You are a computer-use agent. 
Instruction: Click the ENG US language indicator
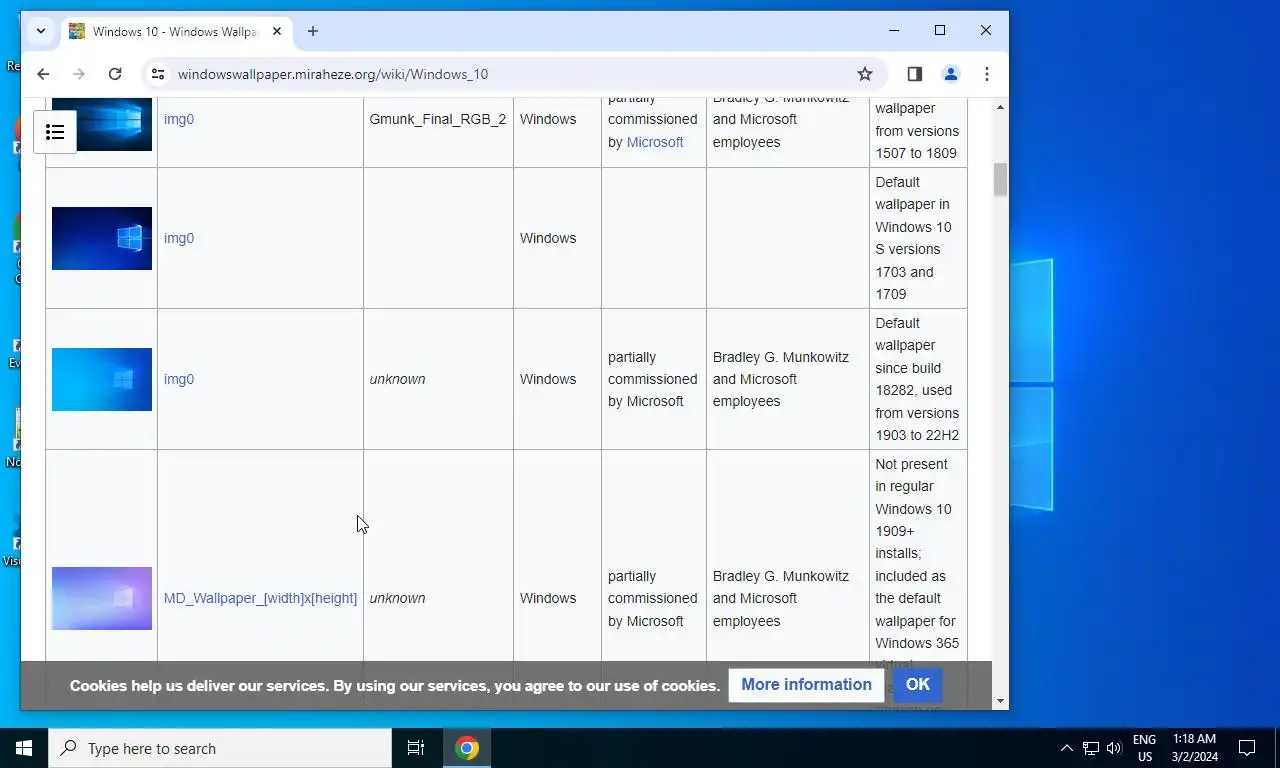coord(1144,748)
